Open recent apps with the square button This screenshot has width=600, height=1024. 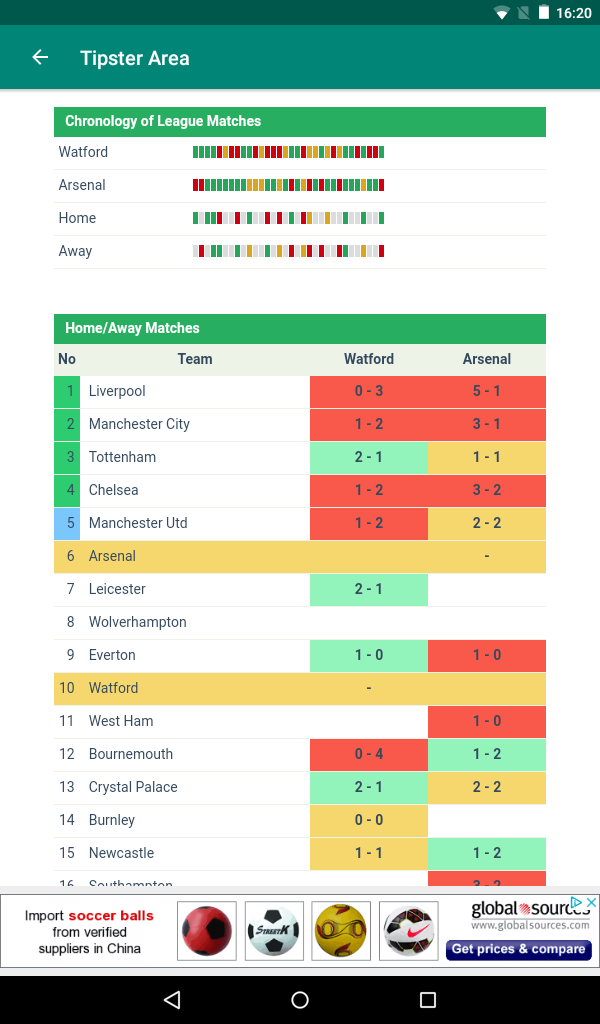[x=428, y=999]
